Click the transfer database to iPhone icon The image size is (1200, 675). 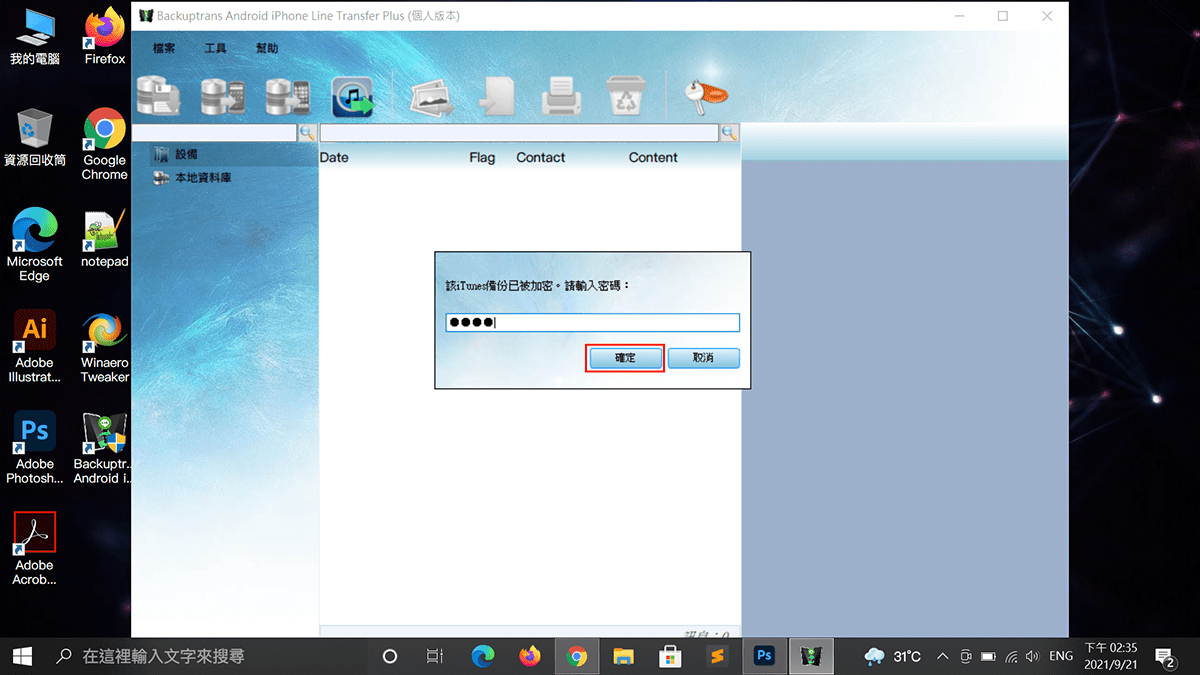pos(287,97)
